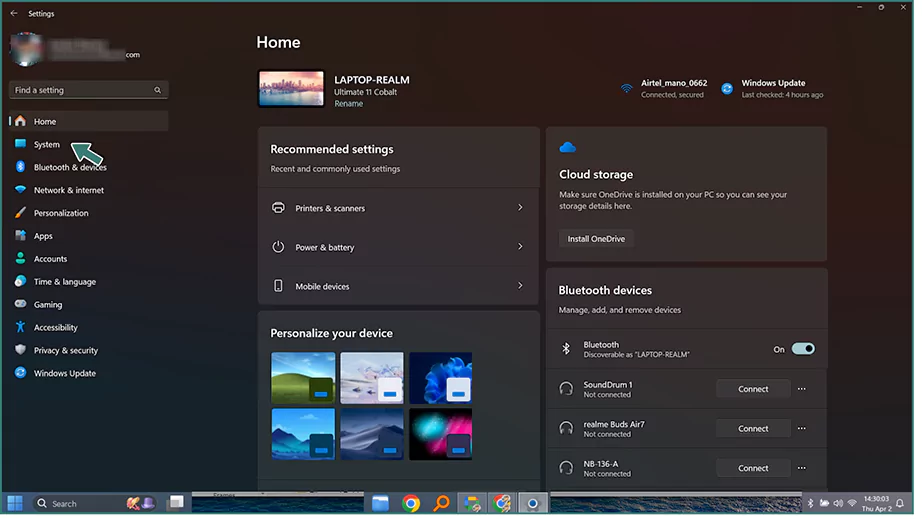The image size is (922, 519).
Task: Open the user account profile picture
Action: pos(26,49)
